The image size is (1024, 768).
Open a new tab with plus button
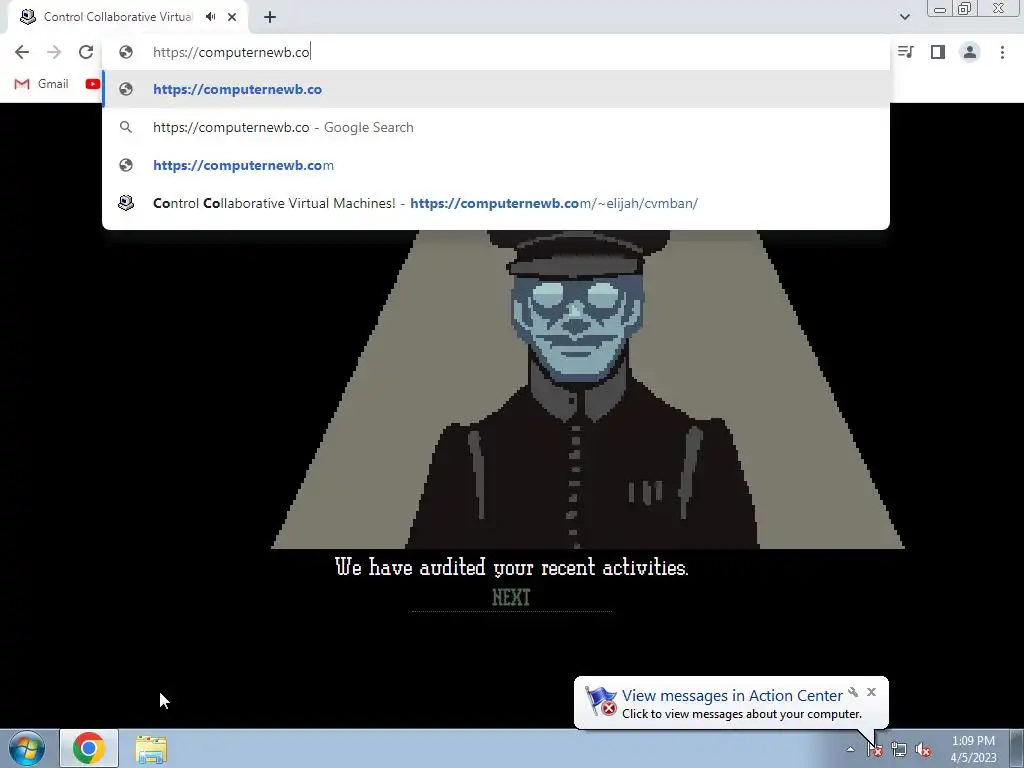pos(270,17)
